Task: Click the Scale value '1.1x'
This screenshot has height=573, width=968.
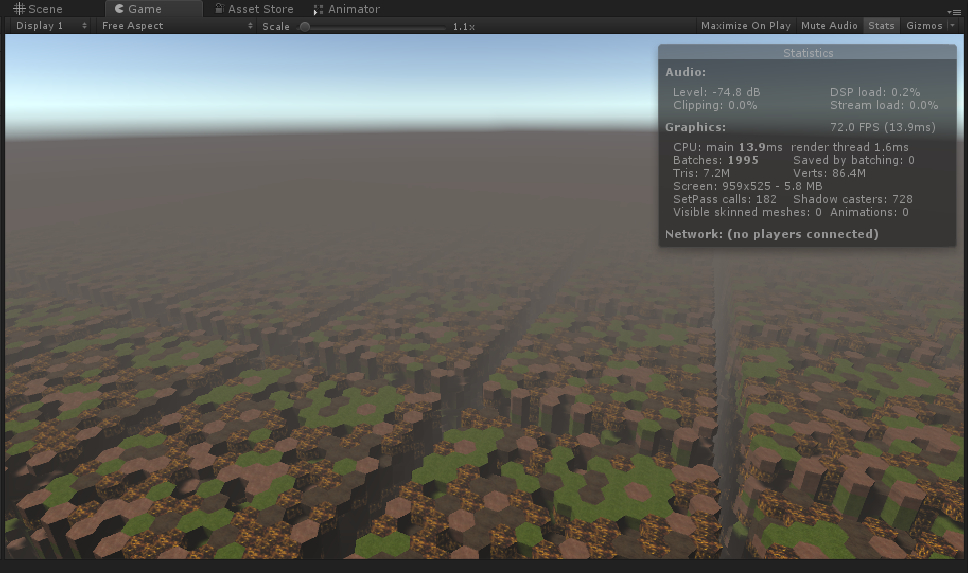Action: click(x=464, y=27)
